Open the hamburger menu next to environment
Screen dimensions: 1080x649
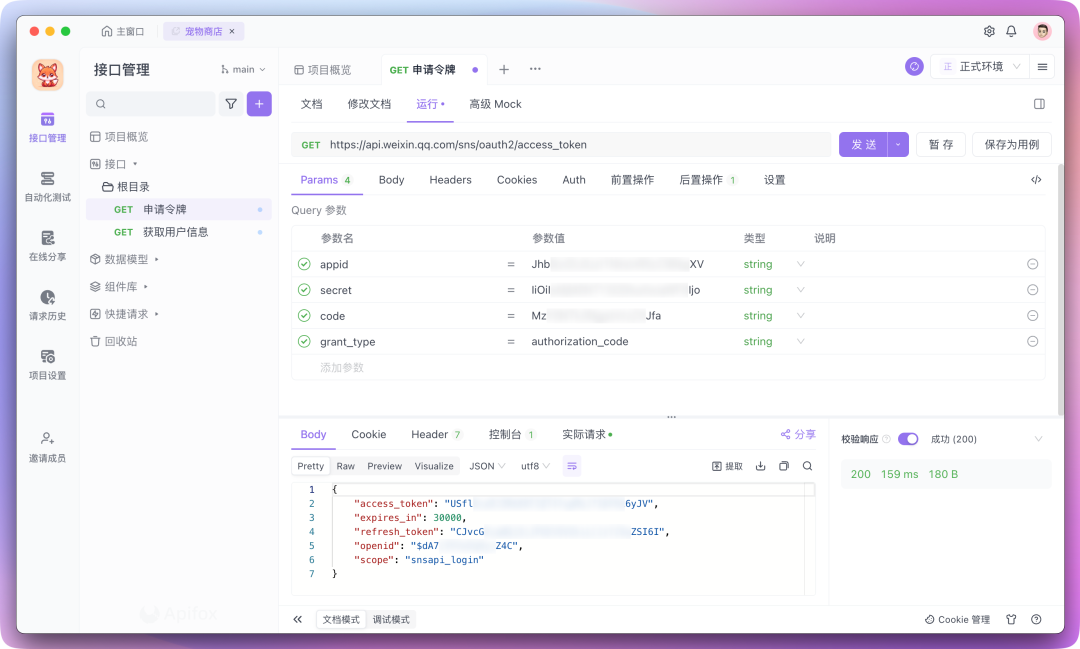tap(1042, 67)
